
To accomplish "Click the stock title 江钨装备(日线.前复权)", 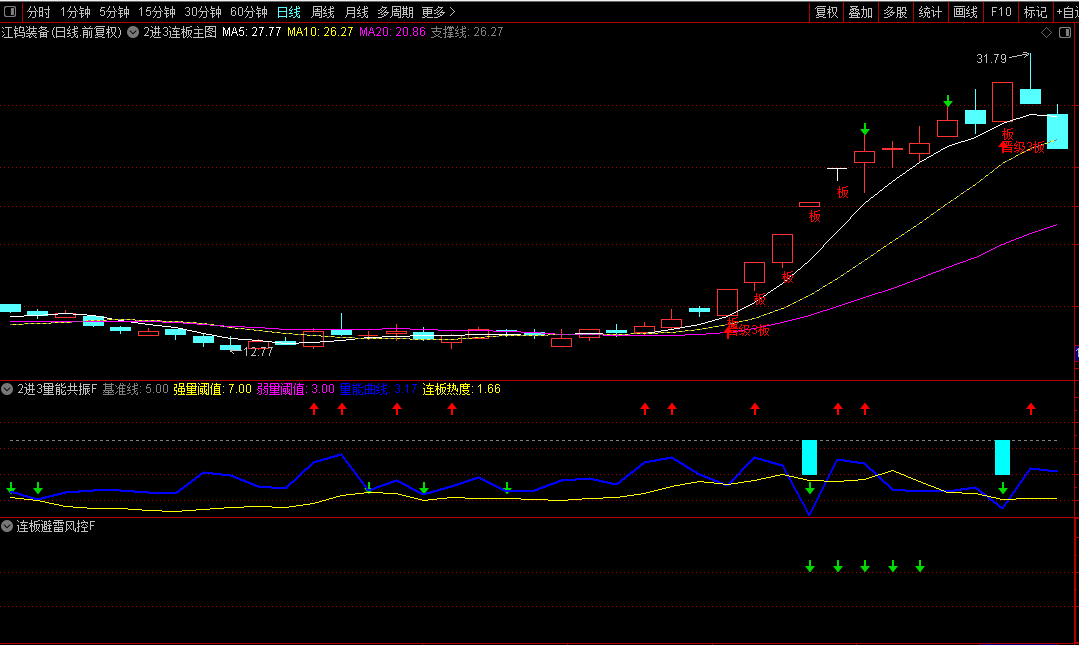I will [x=61, y=32].
